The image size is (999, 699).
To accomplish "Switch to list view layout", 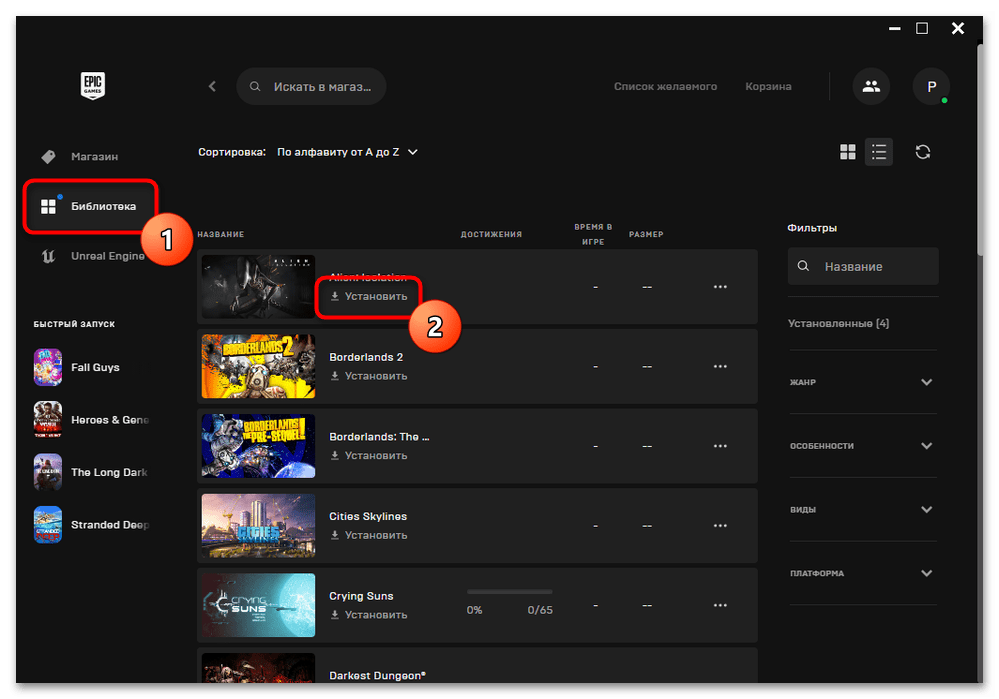I will pos(879,152).
